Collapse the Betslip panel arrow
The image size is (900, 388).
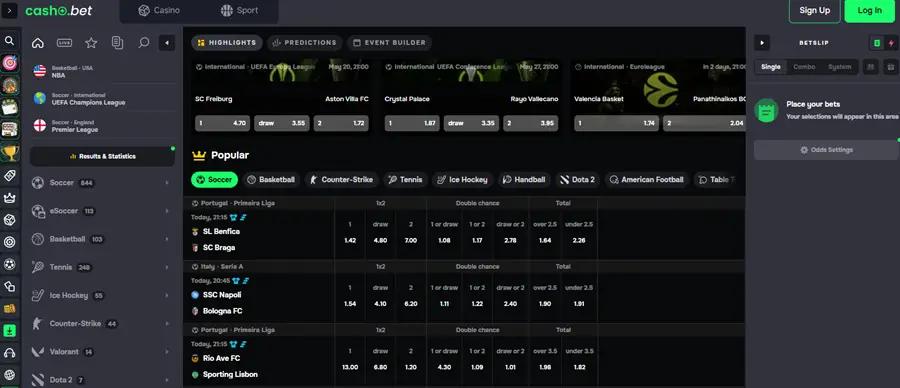762,43
